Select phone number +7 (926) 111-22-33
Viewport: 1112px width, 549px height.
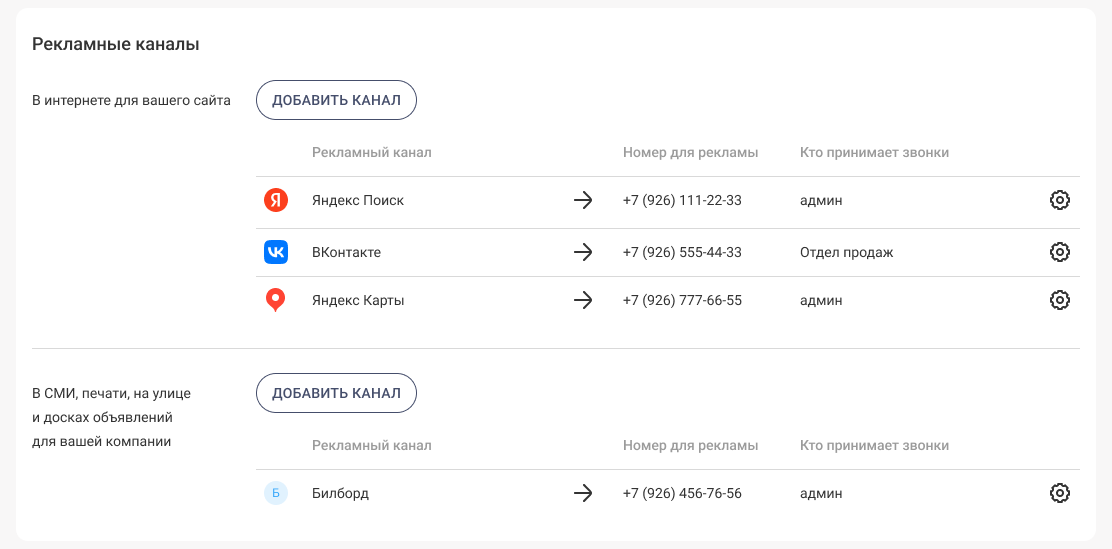[682, 200]
